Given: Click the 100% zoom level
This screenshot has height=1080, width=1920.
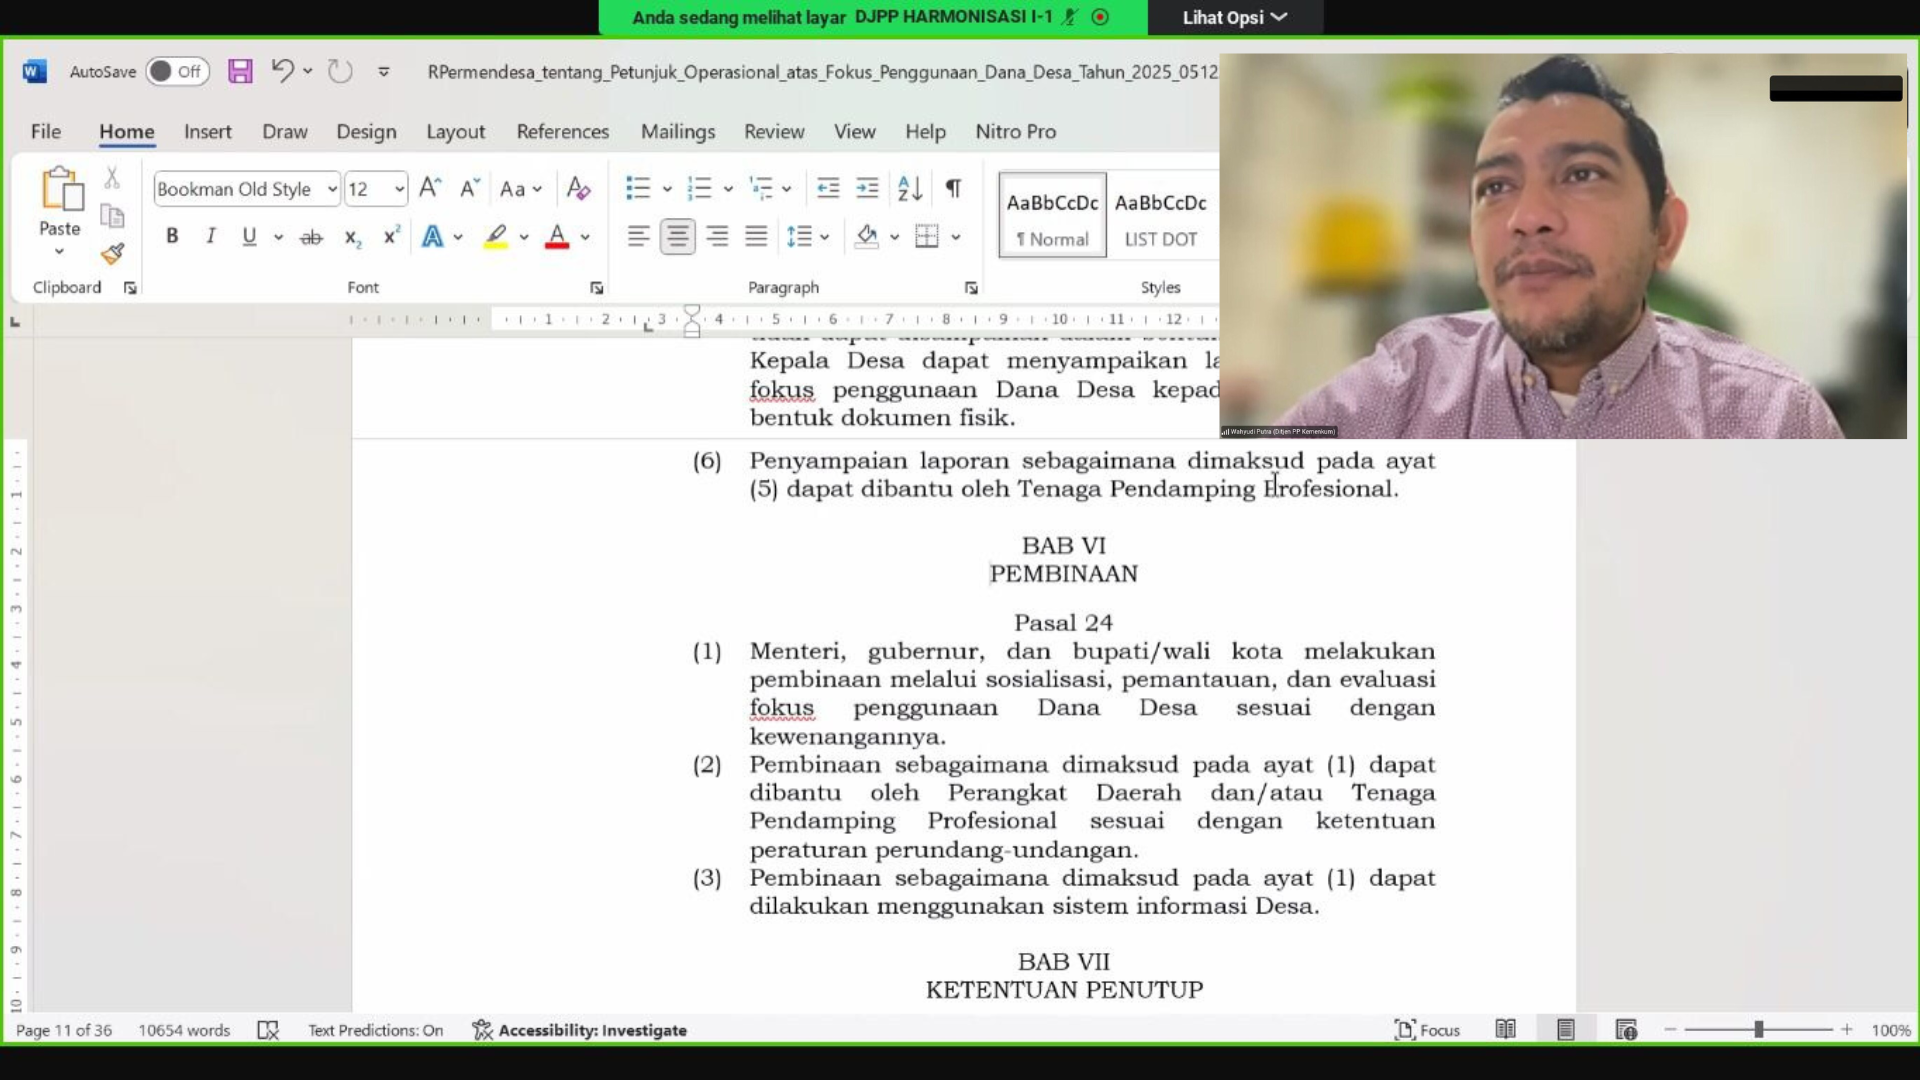Looking at the screenshot, I should tap(1891, 1030).
